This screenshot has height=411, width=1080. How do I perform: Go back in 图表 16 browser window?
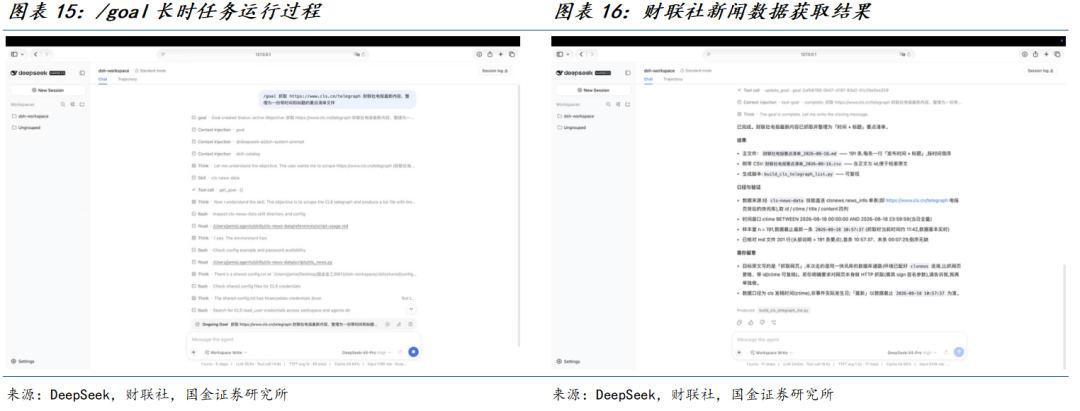tap(581, 54)
